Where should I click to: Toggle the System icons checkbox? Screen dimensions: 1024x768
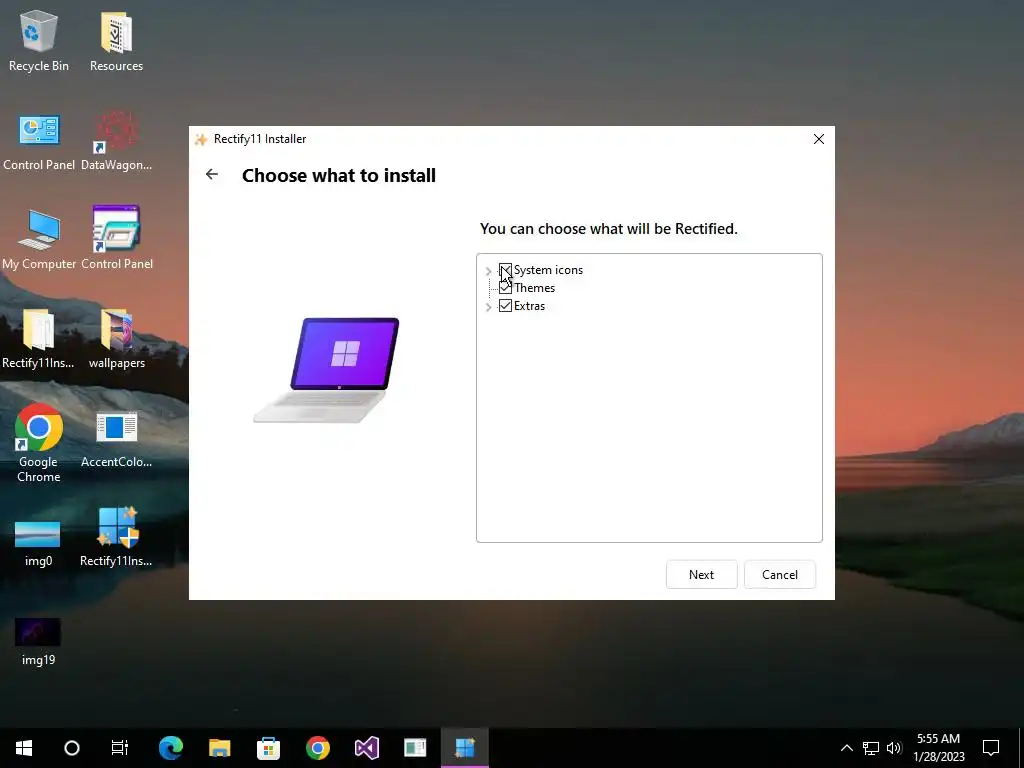pos(505,270)
